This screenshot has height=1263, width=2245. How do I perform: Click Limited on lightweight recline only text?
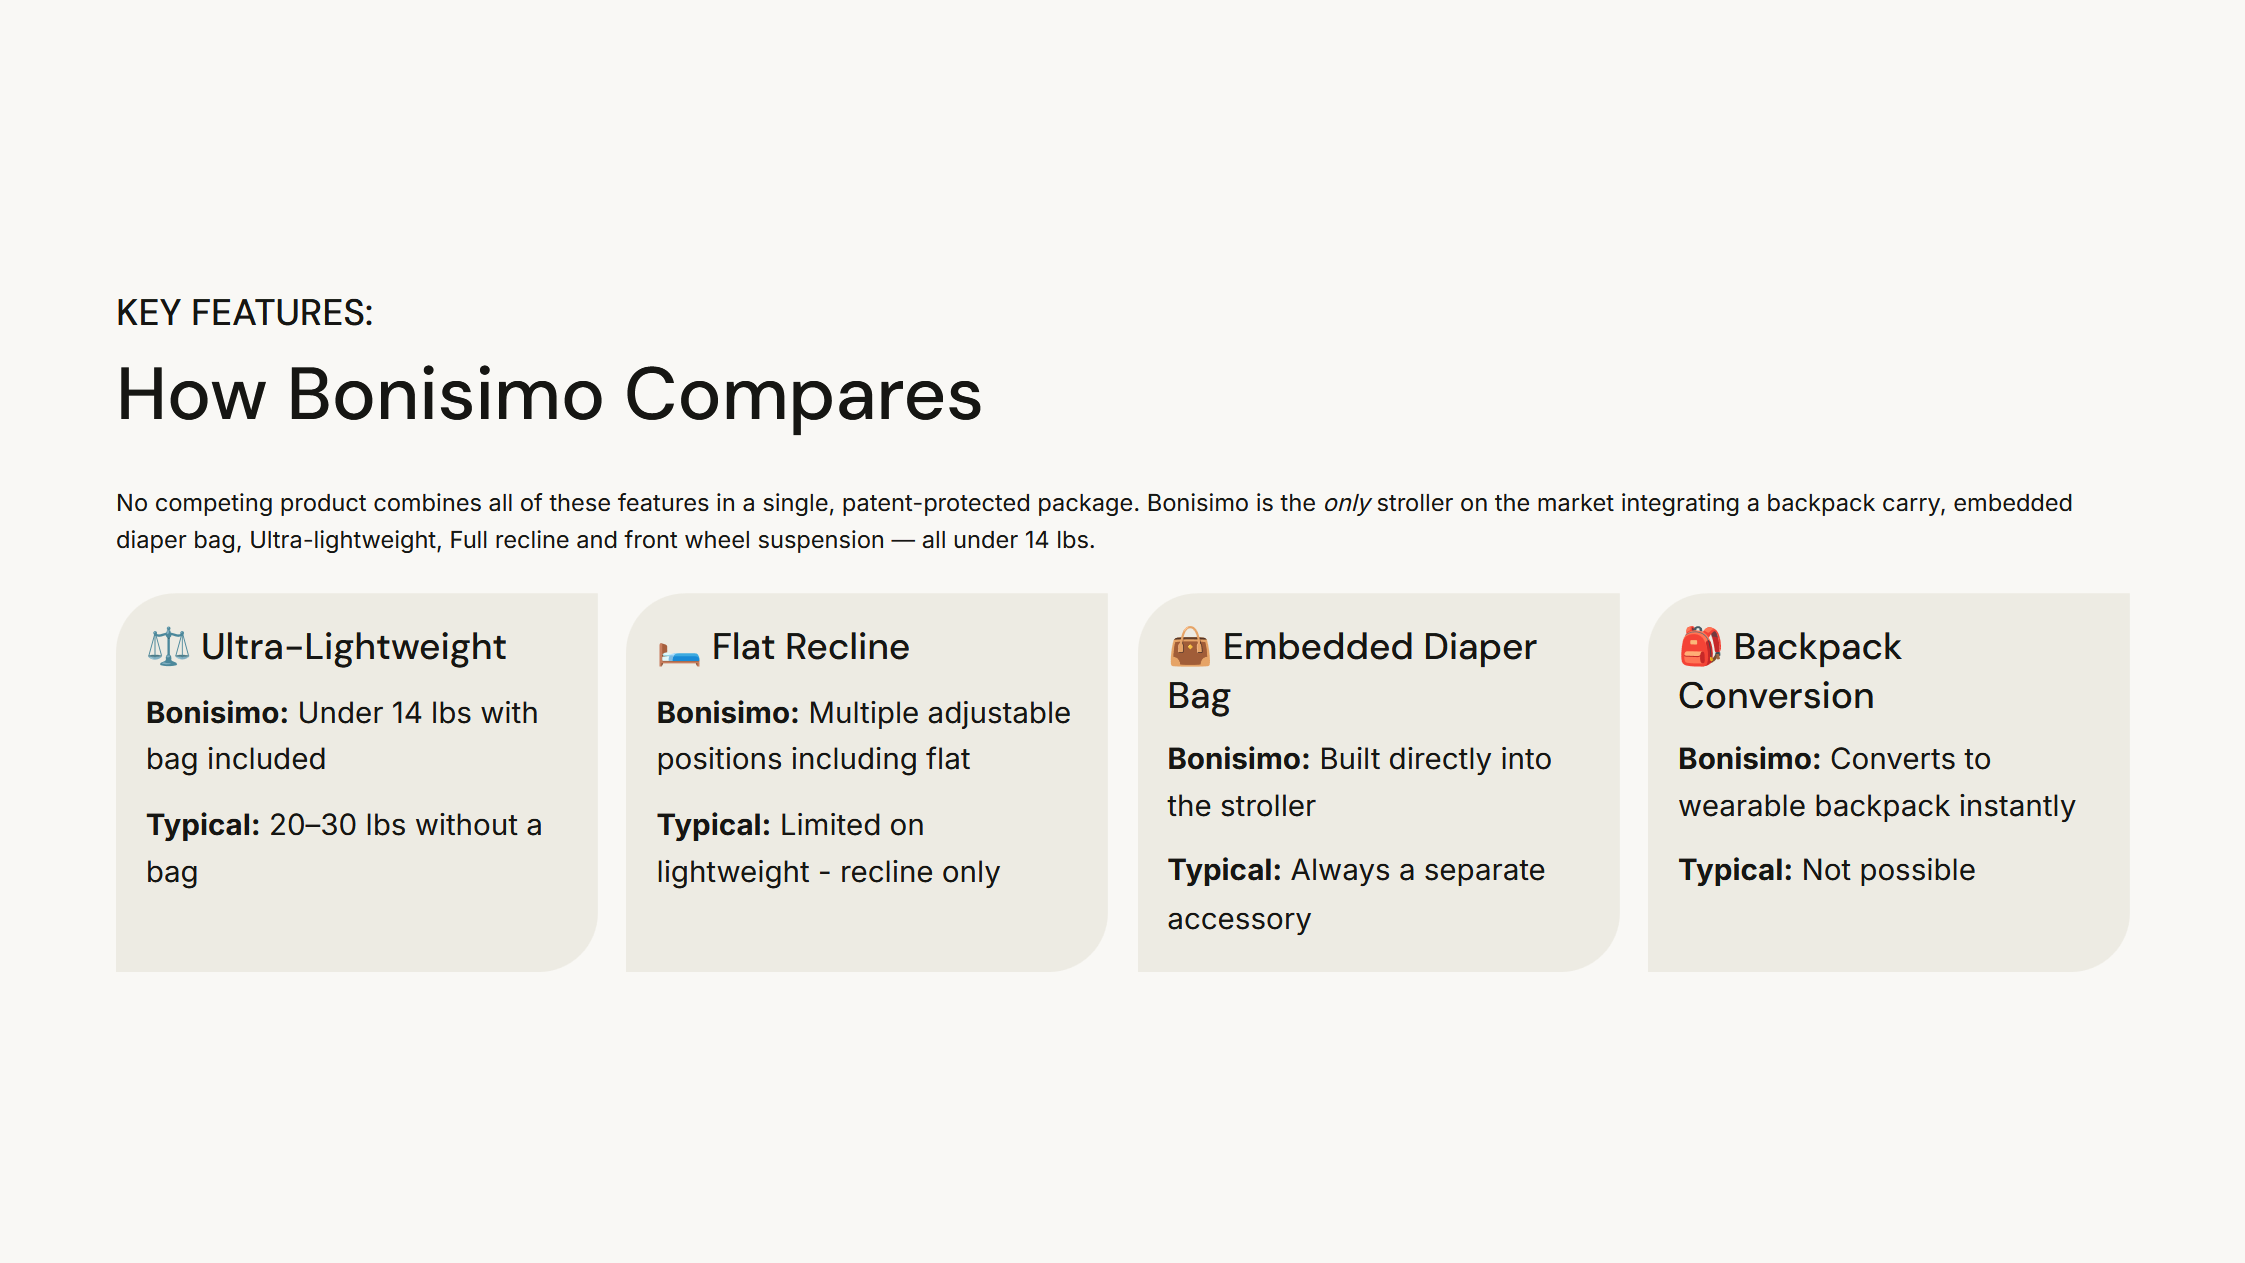click(x=828, y=848)
